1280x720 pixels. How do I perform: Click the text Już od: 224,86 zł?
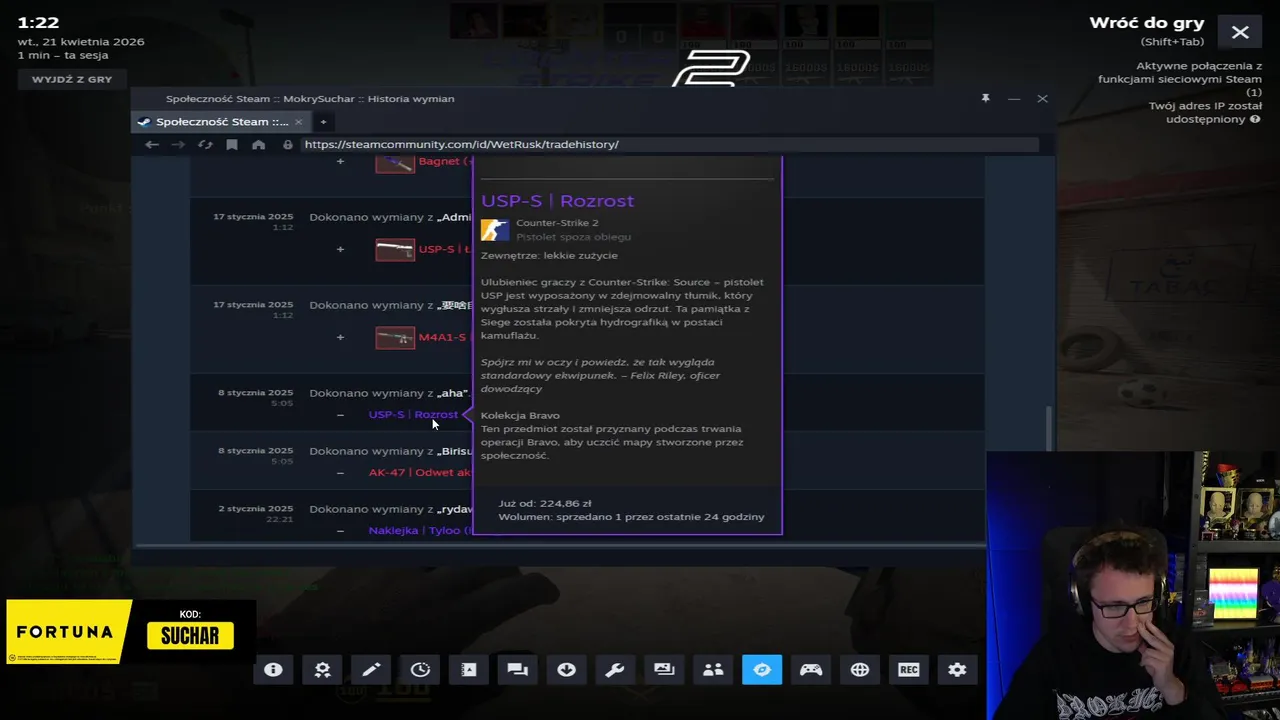pyautogui.click(x=545, y=503)
